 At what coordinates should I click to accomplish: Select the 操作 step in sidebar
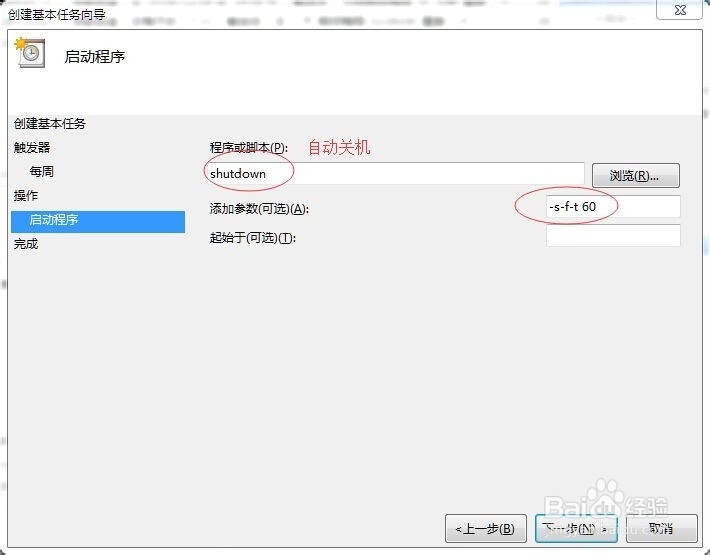(26, 196)
